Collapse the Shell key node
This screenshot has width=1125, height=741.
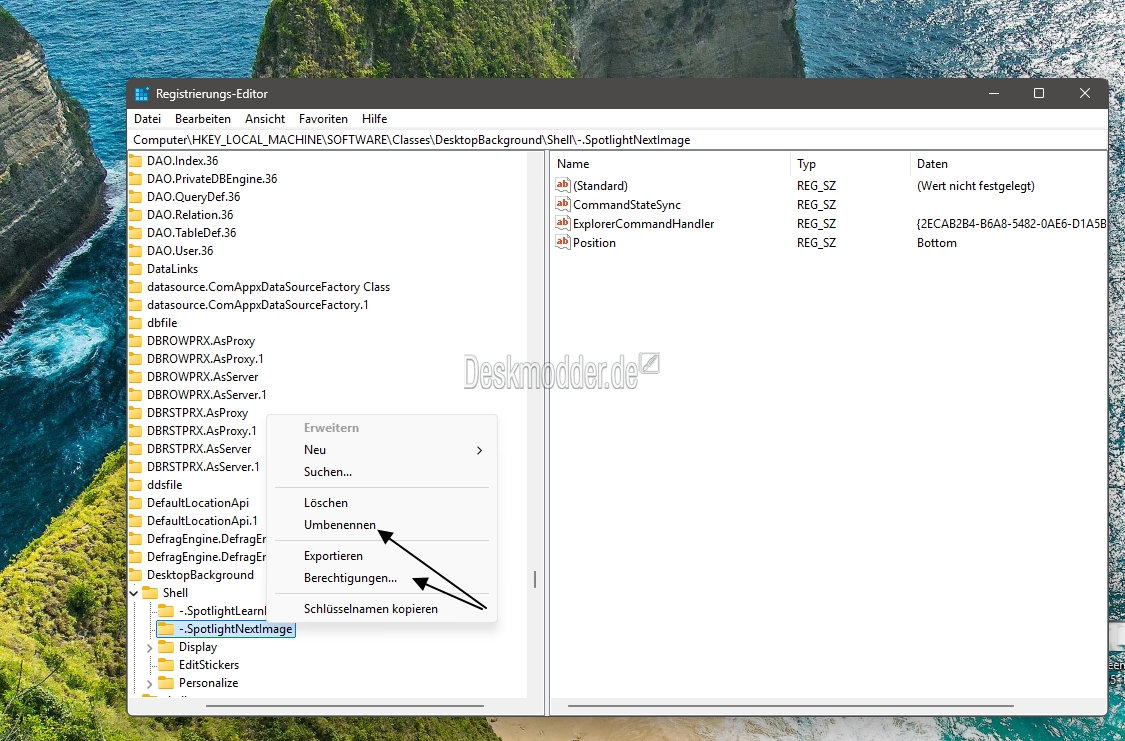(x=134, y=593)
